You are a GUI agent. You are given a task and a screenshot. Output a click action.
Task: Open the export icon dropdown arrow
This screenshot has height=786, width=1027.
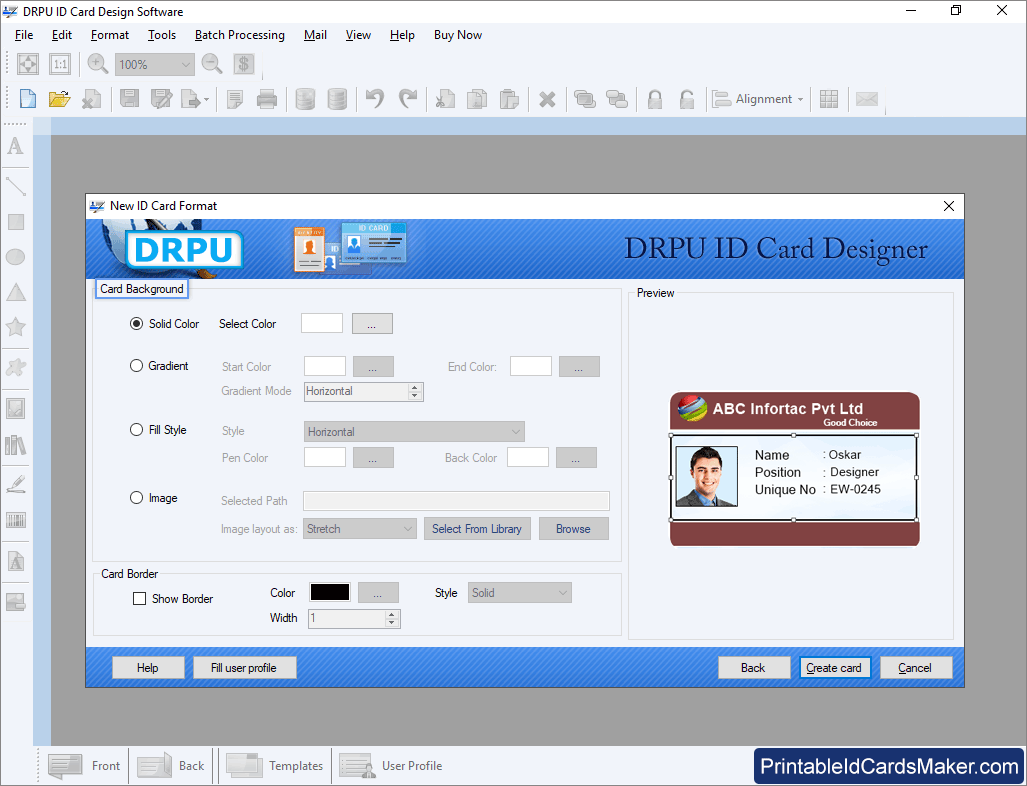pyautogui.click(x=206, y=100)
